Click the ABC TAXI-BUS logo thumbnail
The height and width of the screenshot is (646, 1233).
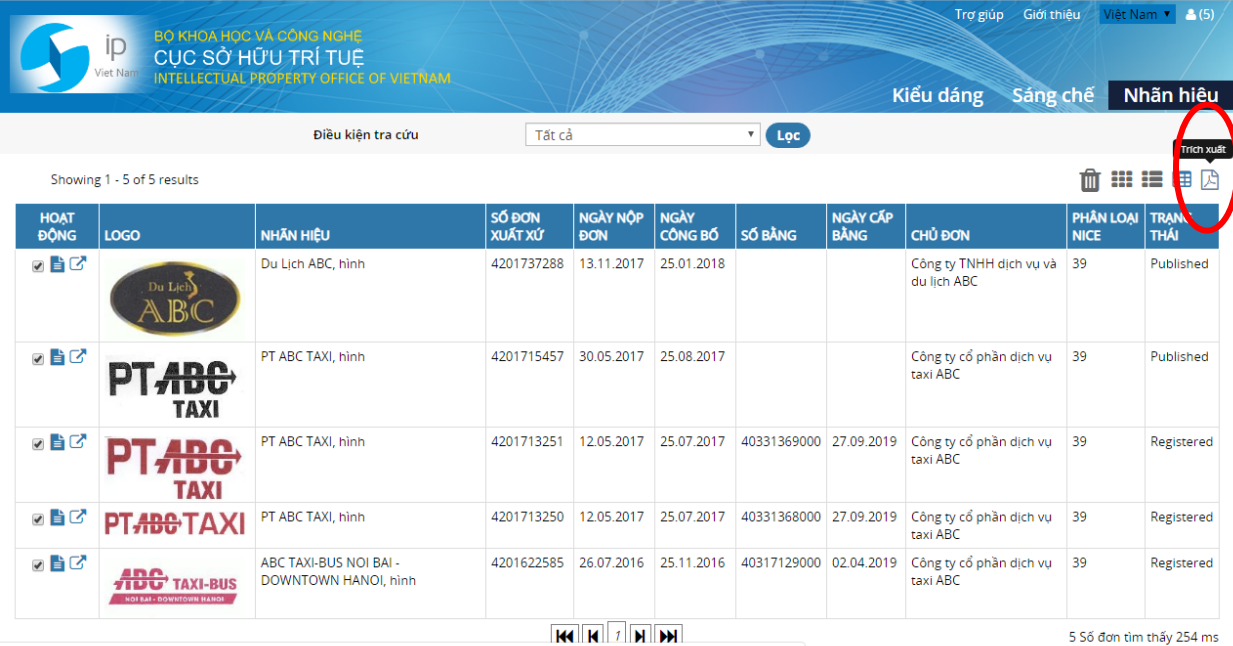(x=174, y=585)
